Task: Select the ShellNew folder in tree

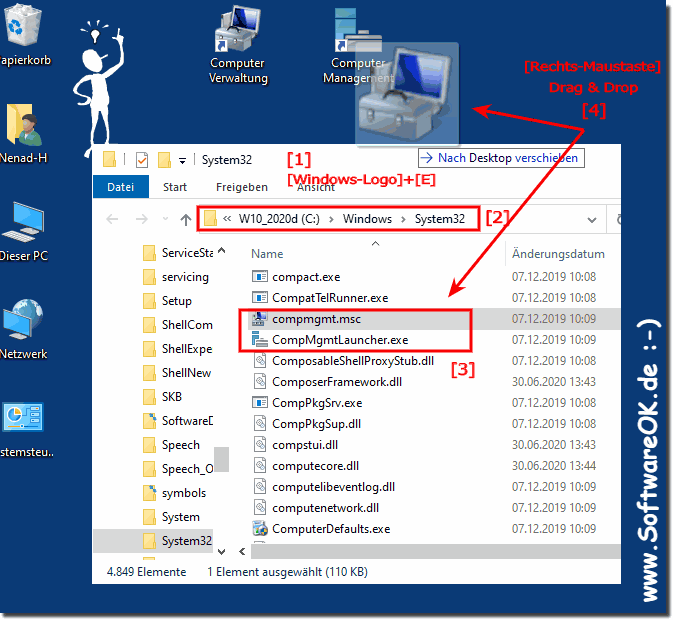Action: [x=177, y=373]
